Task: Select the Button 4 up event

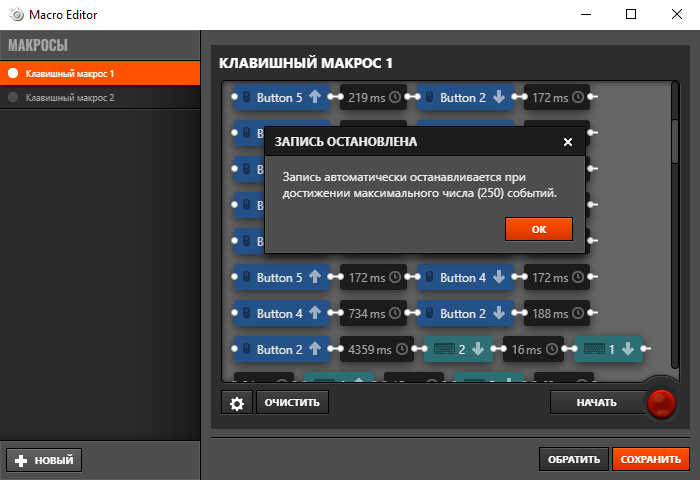Action: point(282,313)
